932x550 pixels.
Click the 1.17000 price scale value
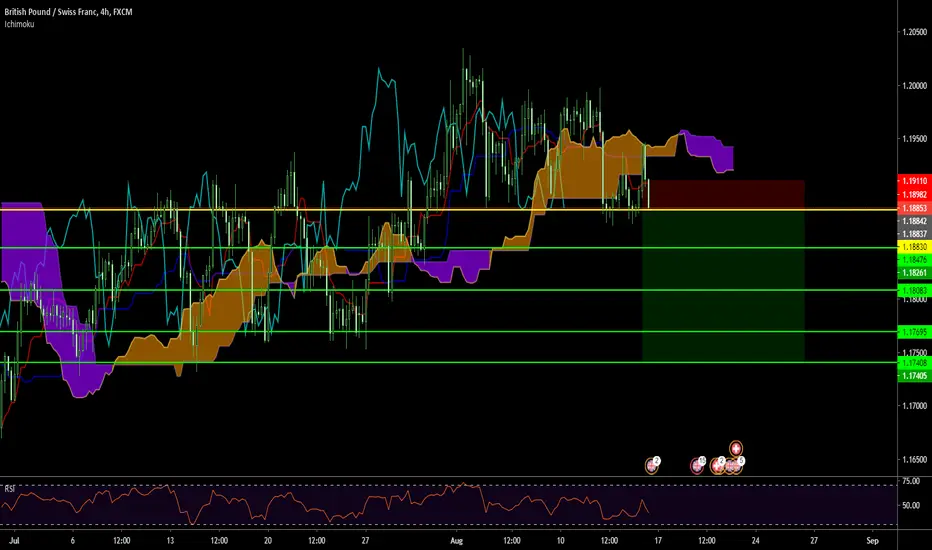pos(914,406)
